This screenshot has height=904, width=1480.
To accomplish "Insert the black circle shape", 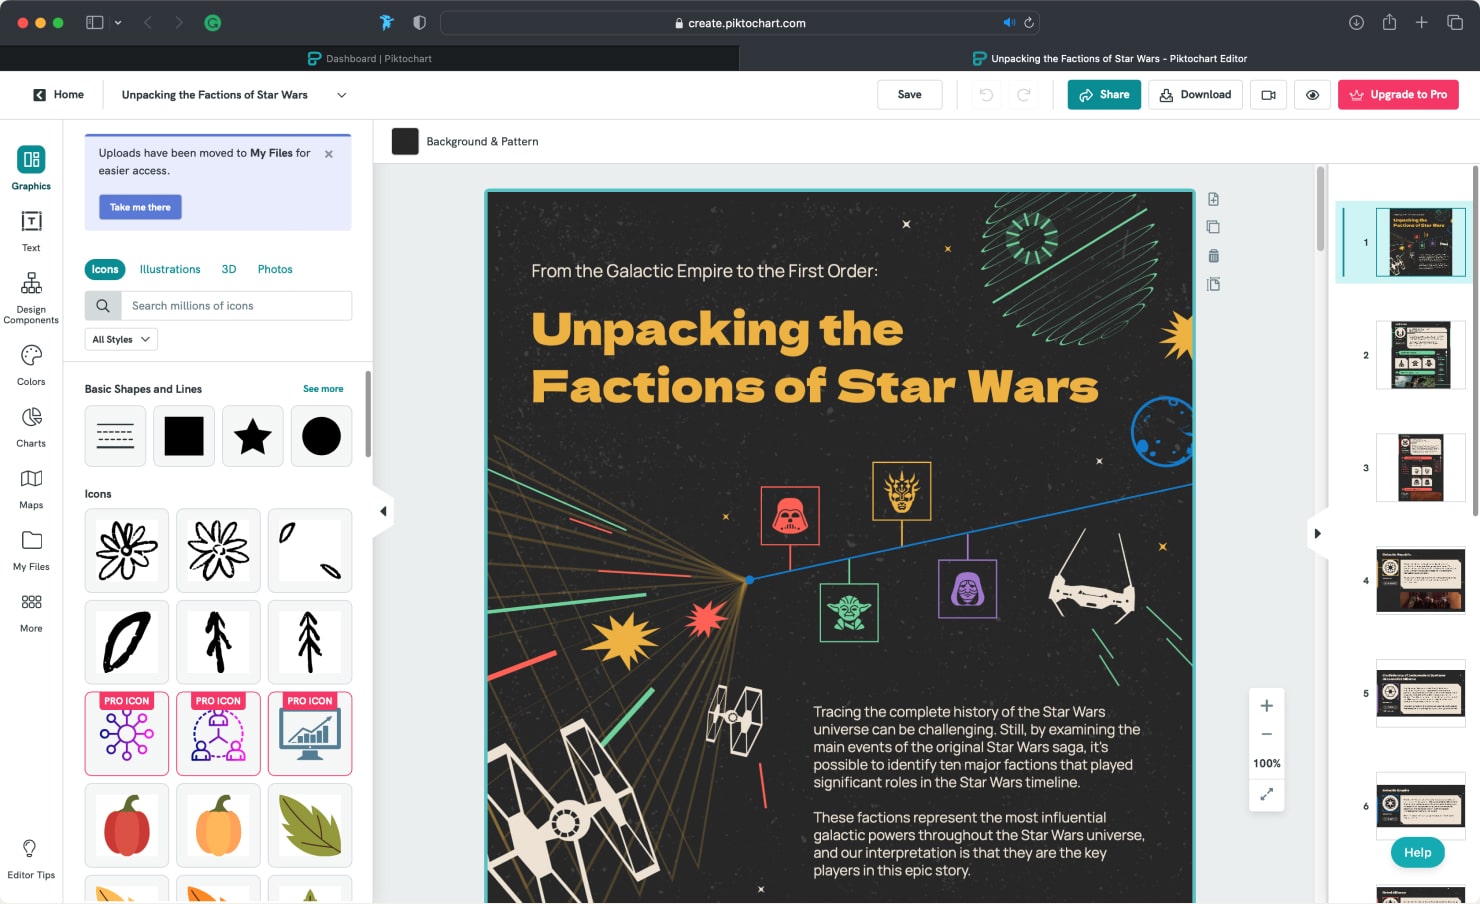I will (321, 436).
